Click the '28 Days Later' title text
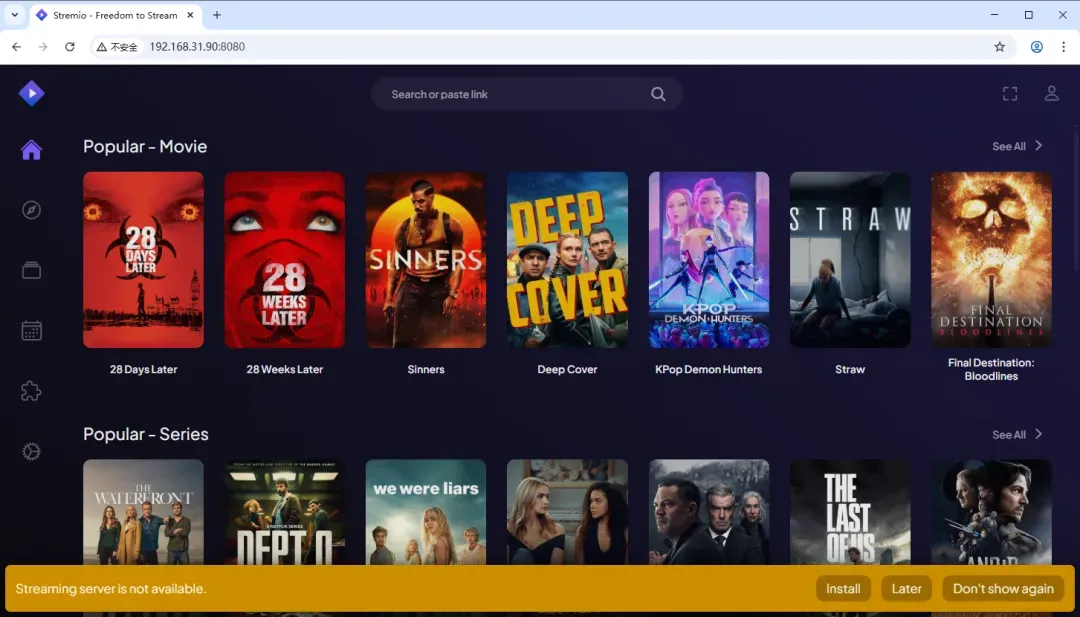The height and width of the screenshot is (617, 1080). [143, 369]
